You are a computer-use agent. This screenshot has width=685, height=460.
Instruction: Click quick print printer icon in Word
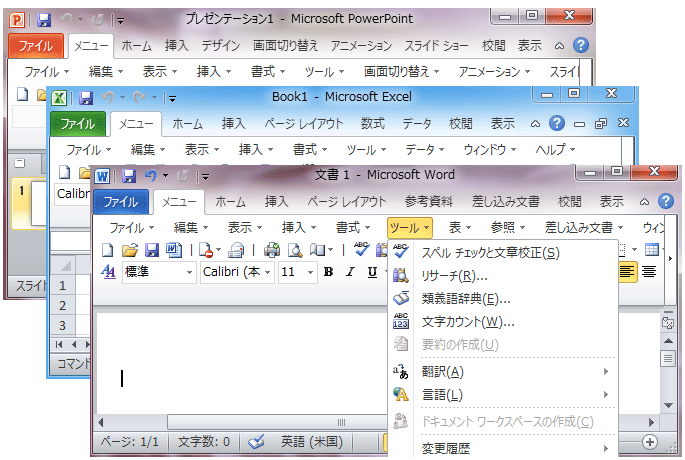coord(272,250)
